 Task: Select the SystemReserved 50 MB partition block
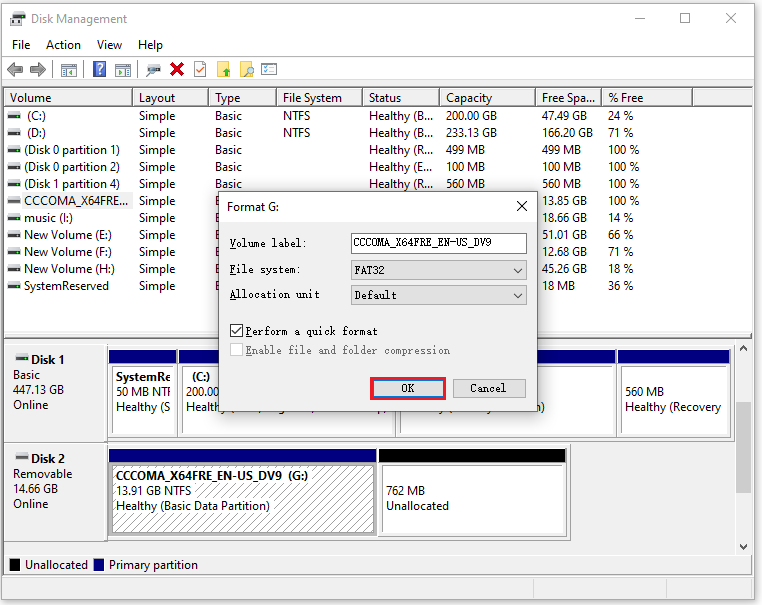pyautogui.click(x=143, y=399)
